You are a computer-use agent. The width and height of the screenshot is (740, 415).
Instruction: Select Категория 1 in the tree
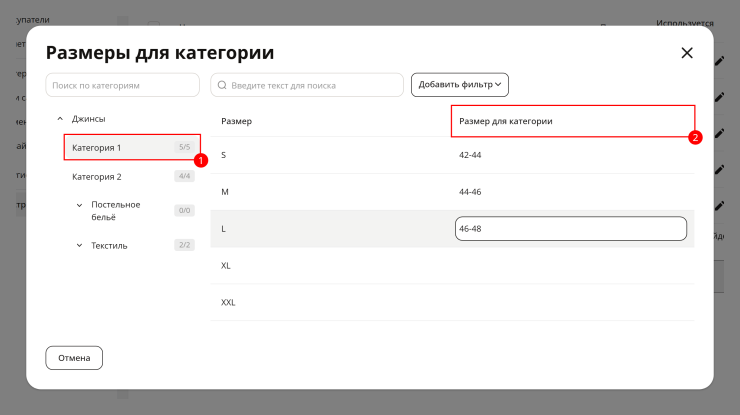tap(132, 147)
